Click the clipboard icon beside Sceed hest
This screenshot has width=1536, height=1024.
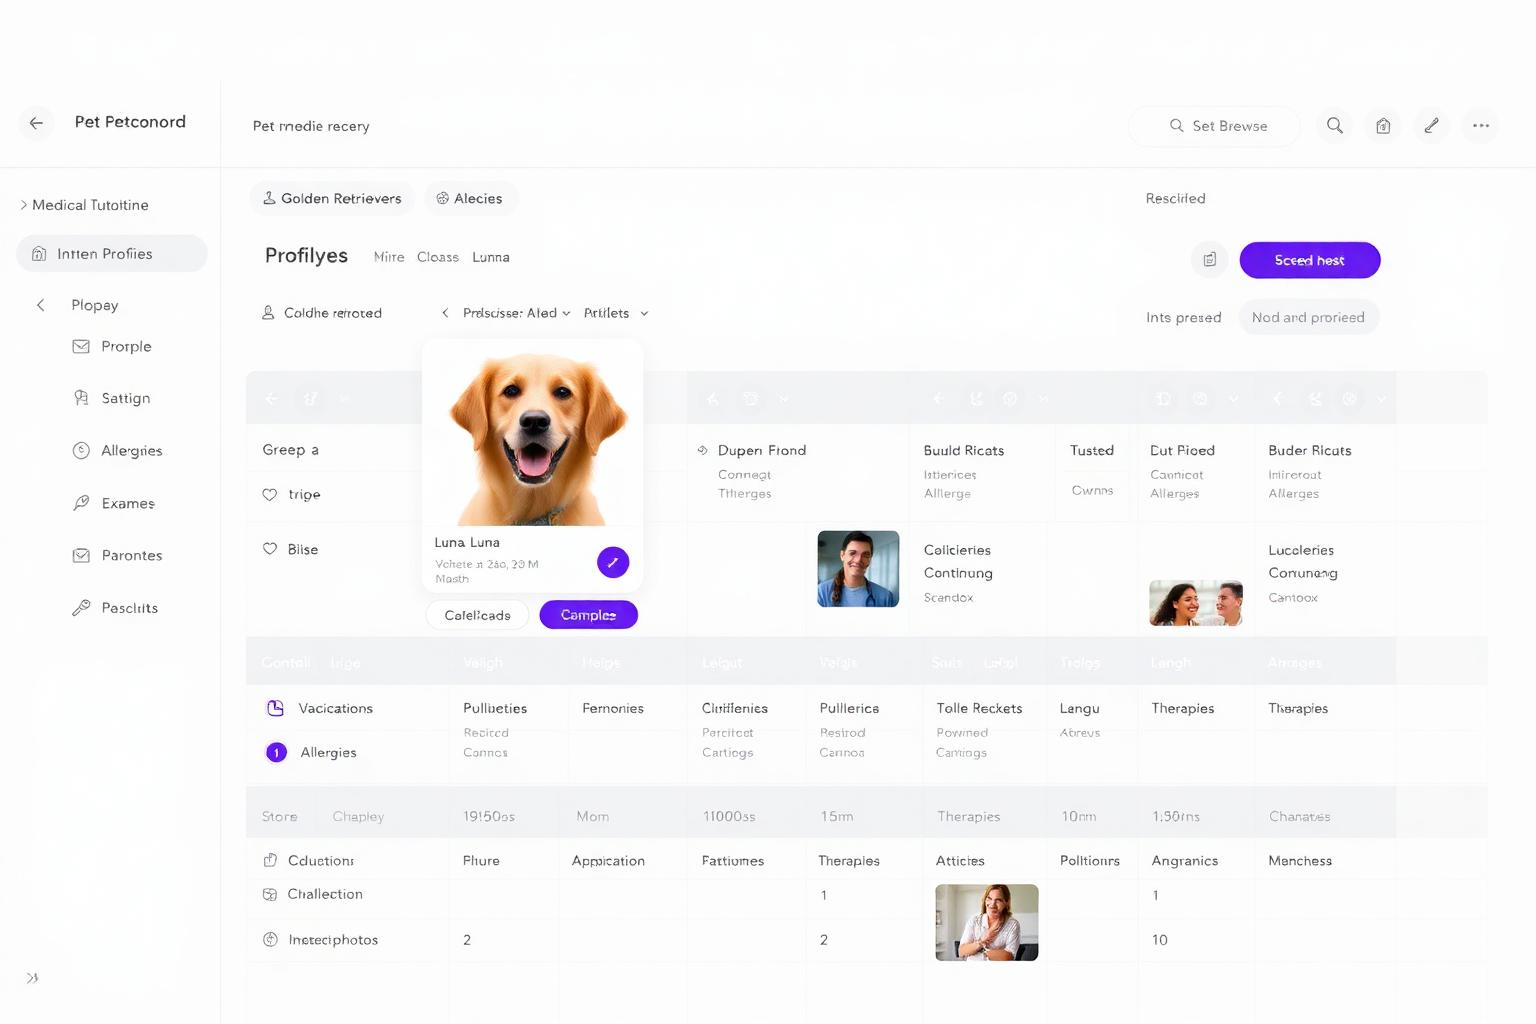tap(1210, 260)
